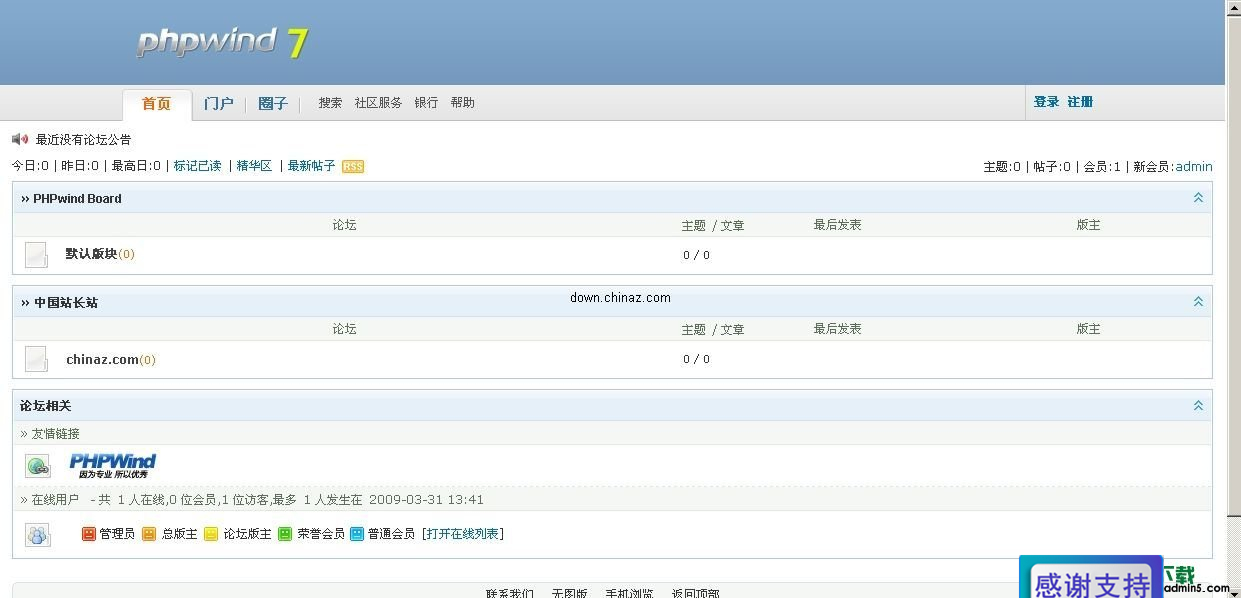Click the forum icon beside chinaz.com
Screen dimensions: 1241x598
tap(36, 359)
